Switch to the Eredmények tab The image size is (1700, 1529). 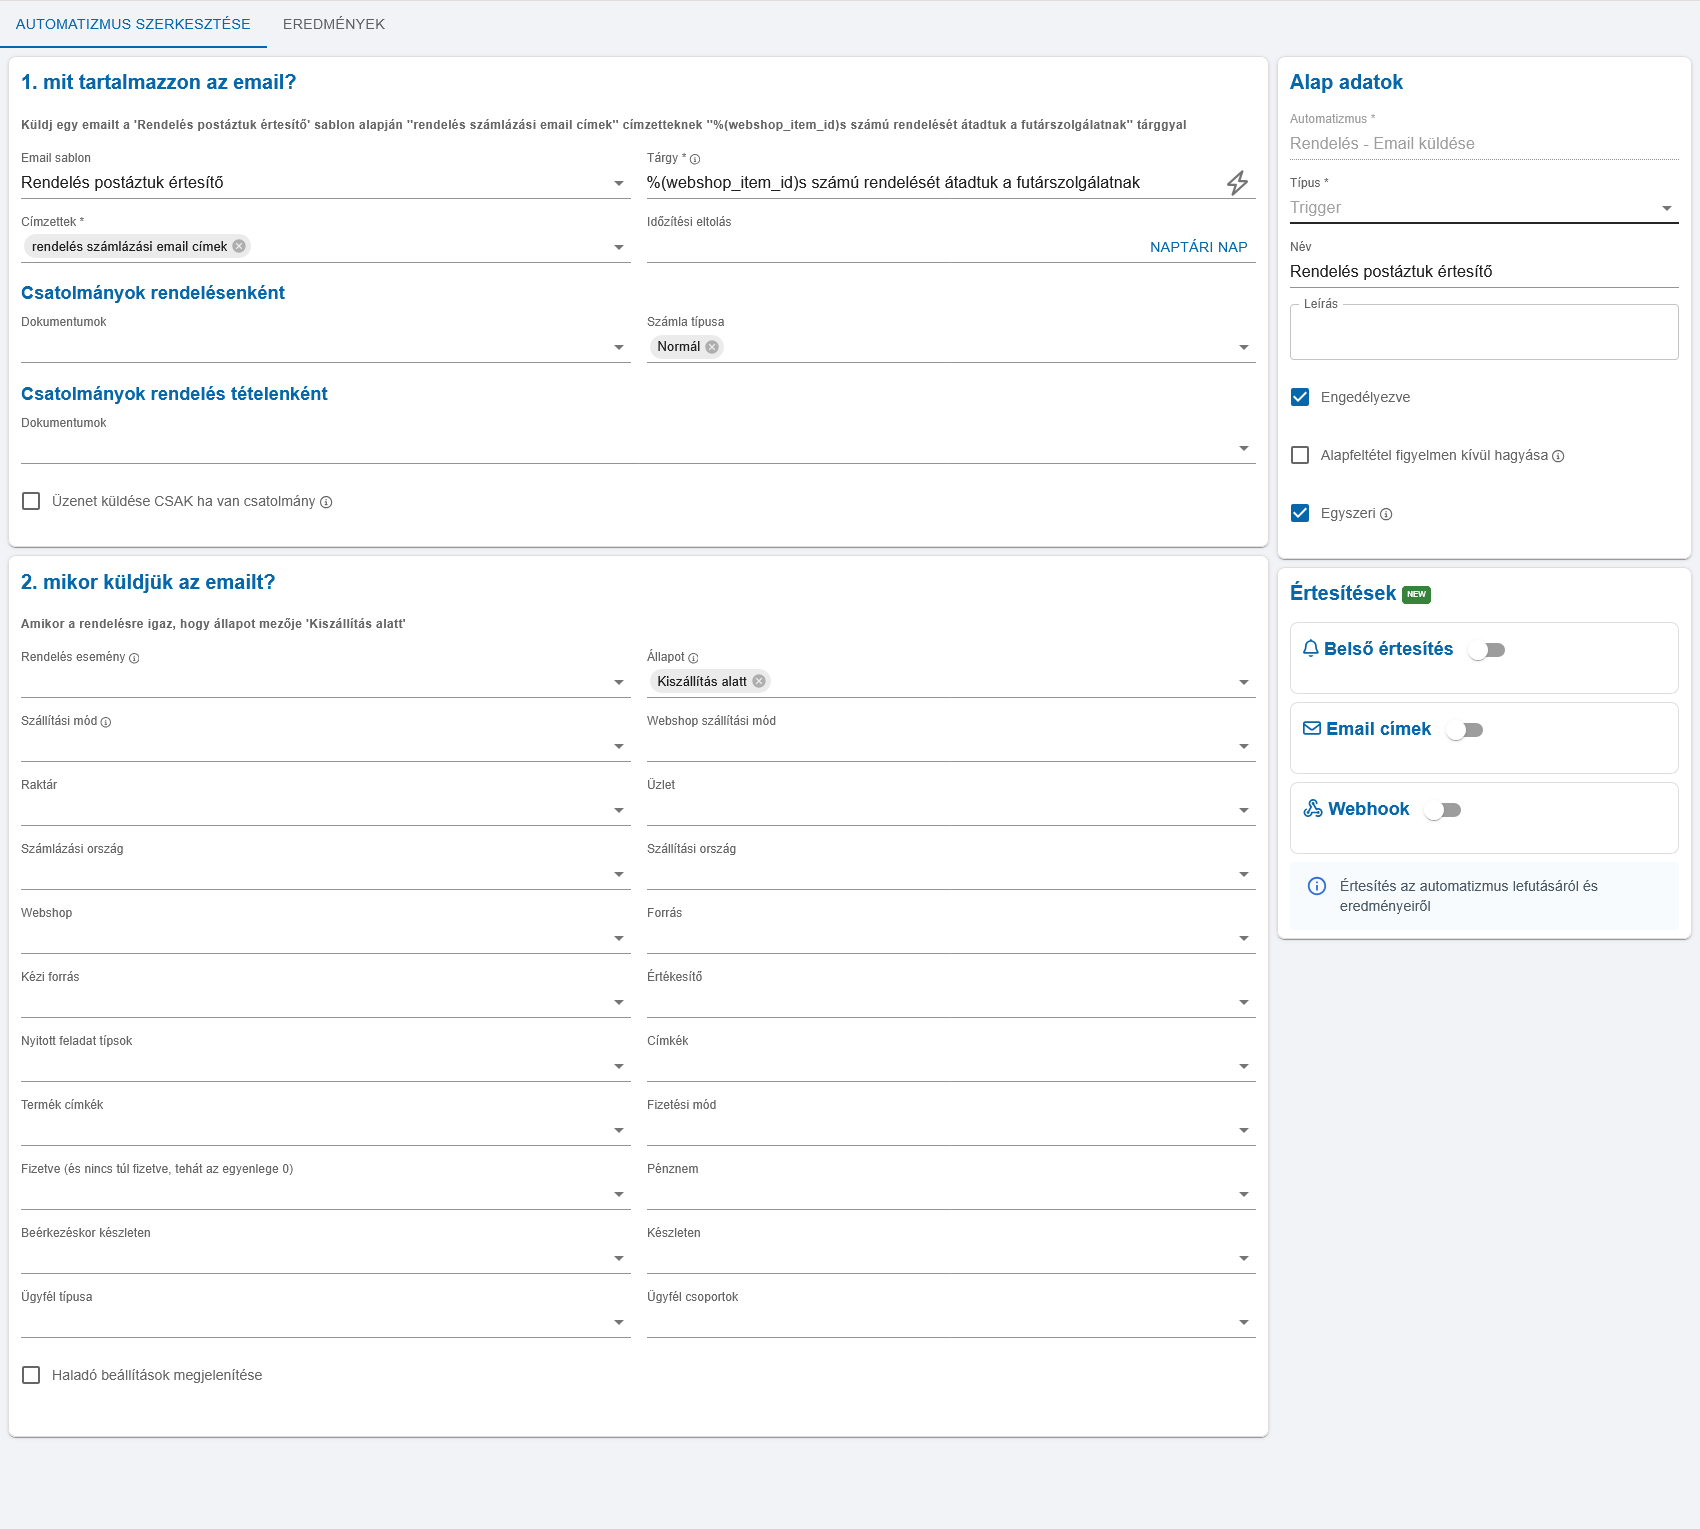coord(334,24)
